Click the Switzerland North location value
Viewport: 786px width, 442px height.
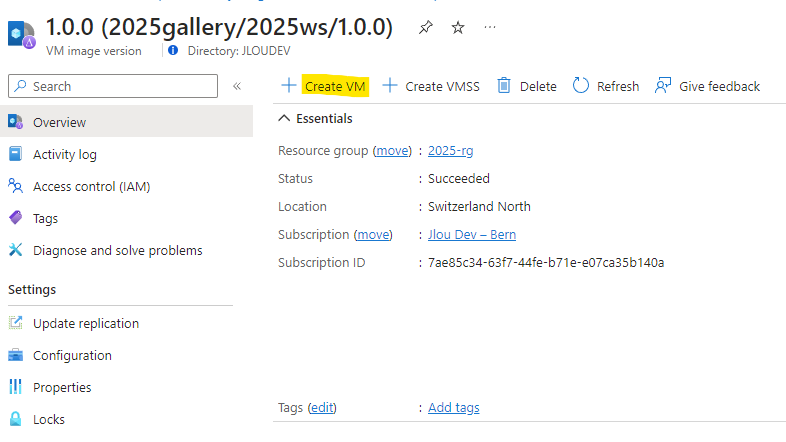[479, 206]
